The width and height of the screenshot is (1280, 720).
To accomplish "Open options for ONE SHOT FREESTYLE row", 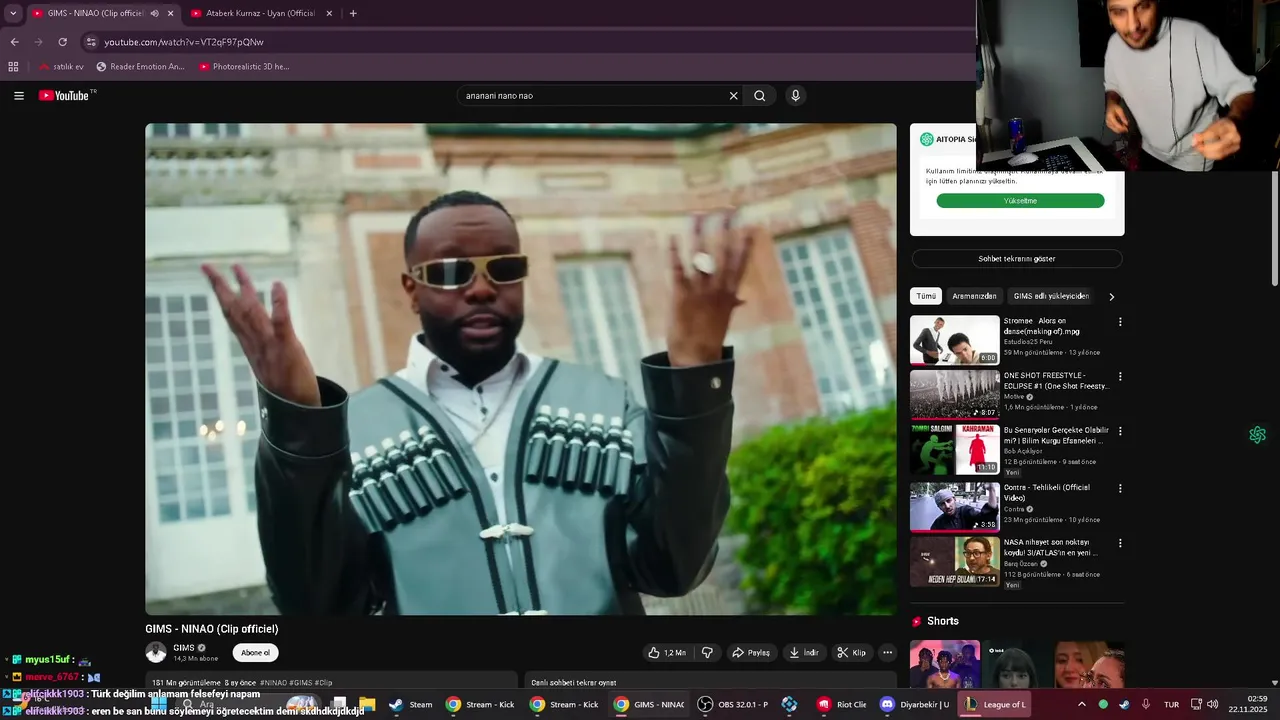I will pyautogui.click(x=1120, y=377).
